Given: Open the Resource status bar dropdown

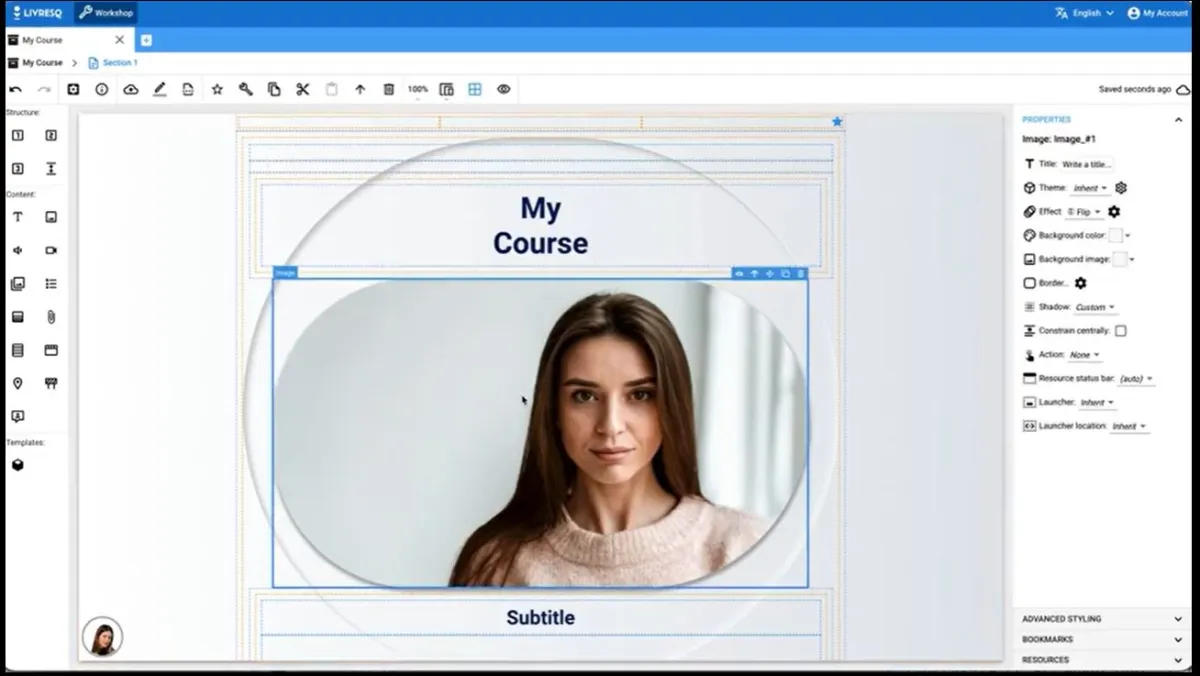Looking at the screenshot, I should click(1136, 379).
